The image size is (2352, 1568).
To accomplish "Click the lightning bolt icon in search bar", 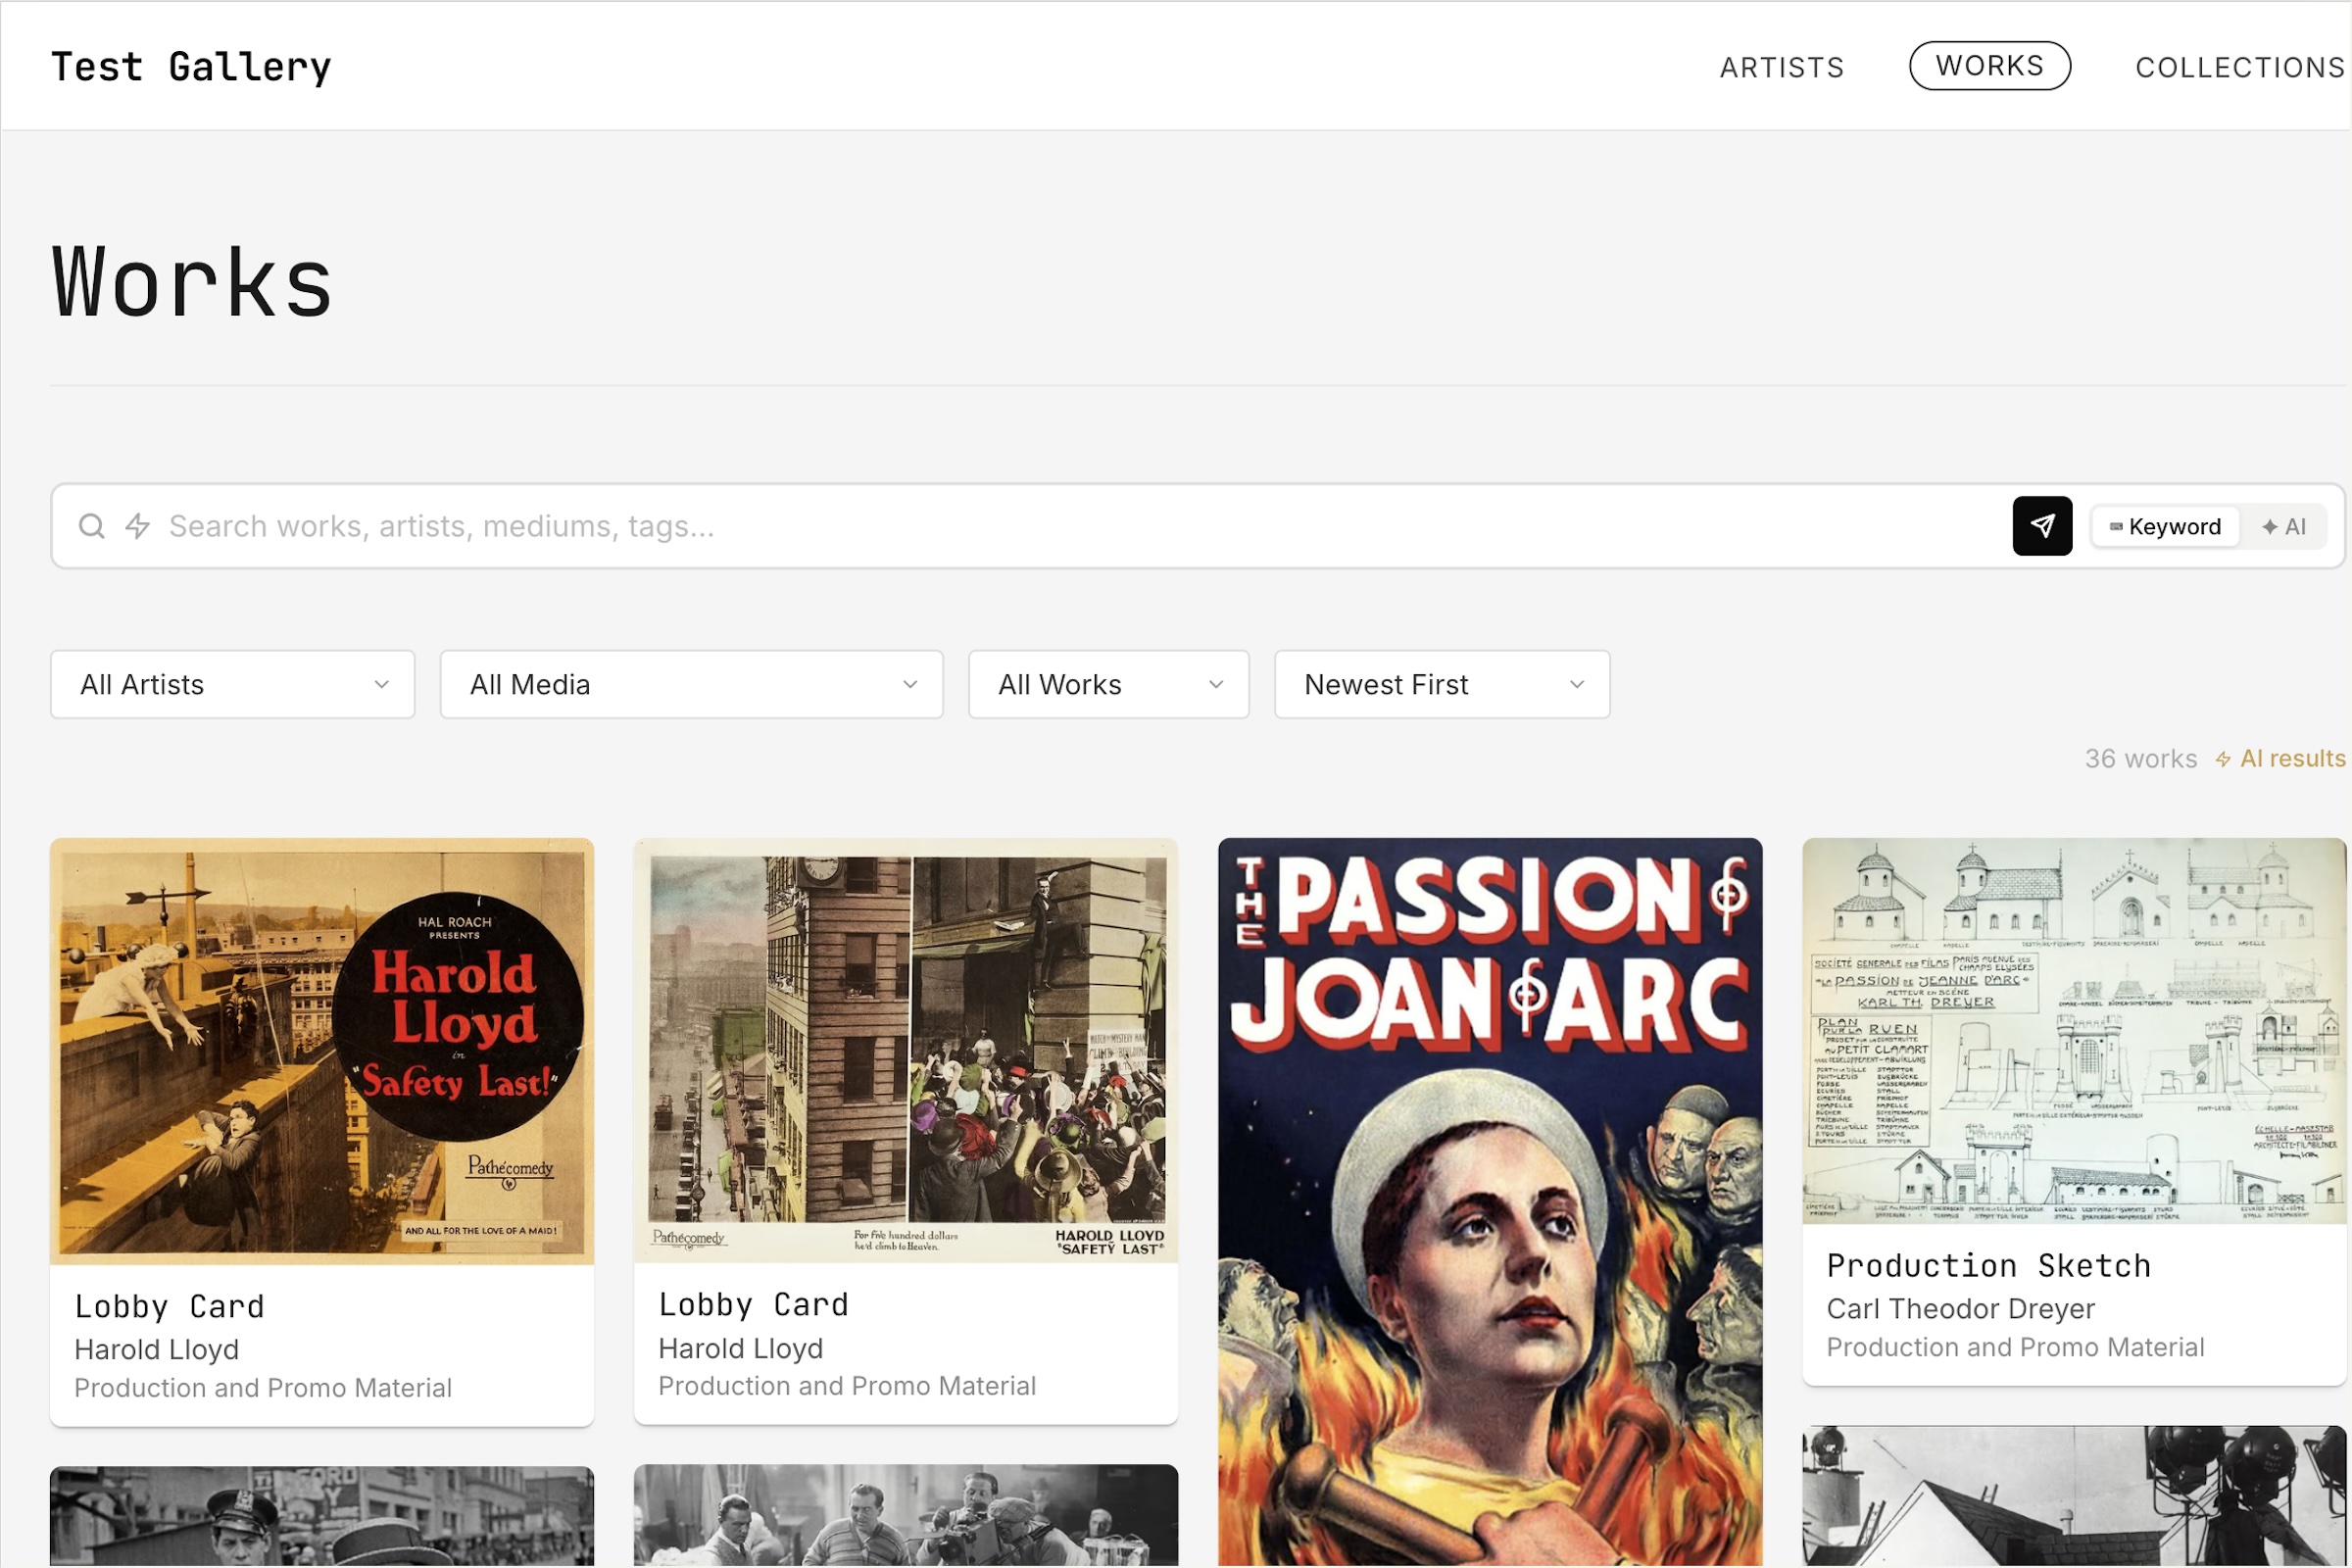I will click(138, 526).
